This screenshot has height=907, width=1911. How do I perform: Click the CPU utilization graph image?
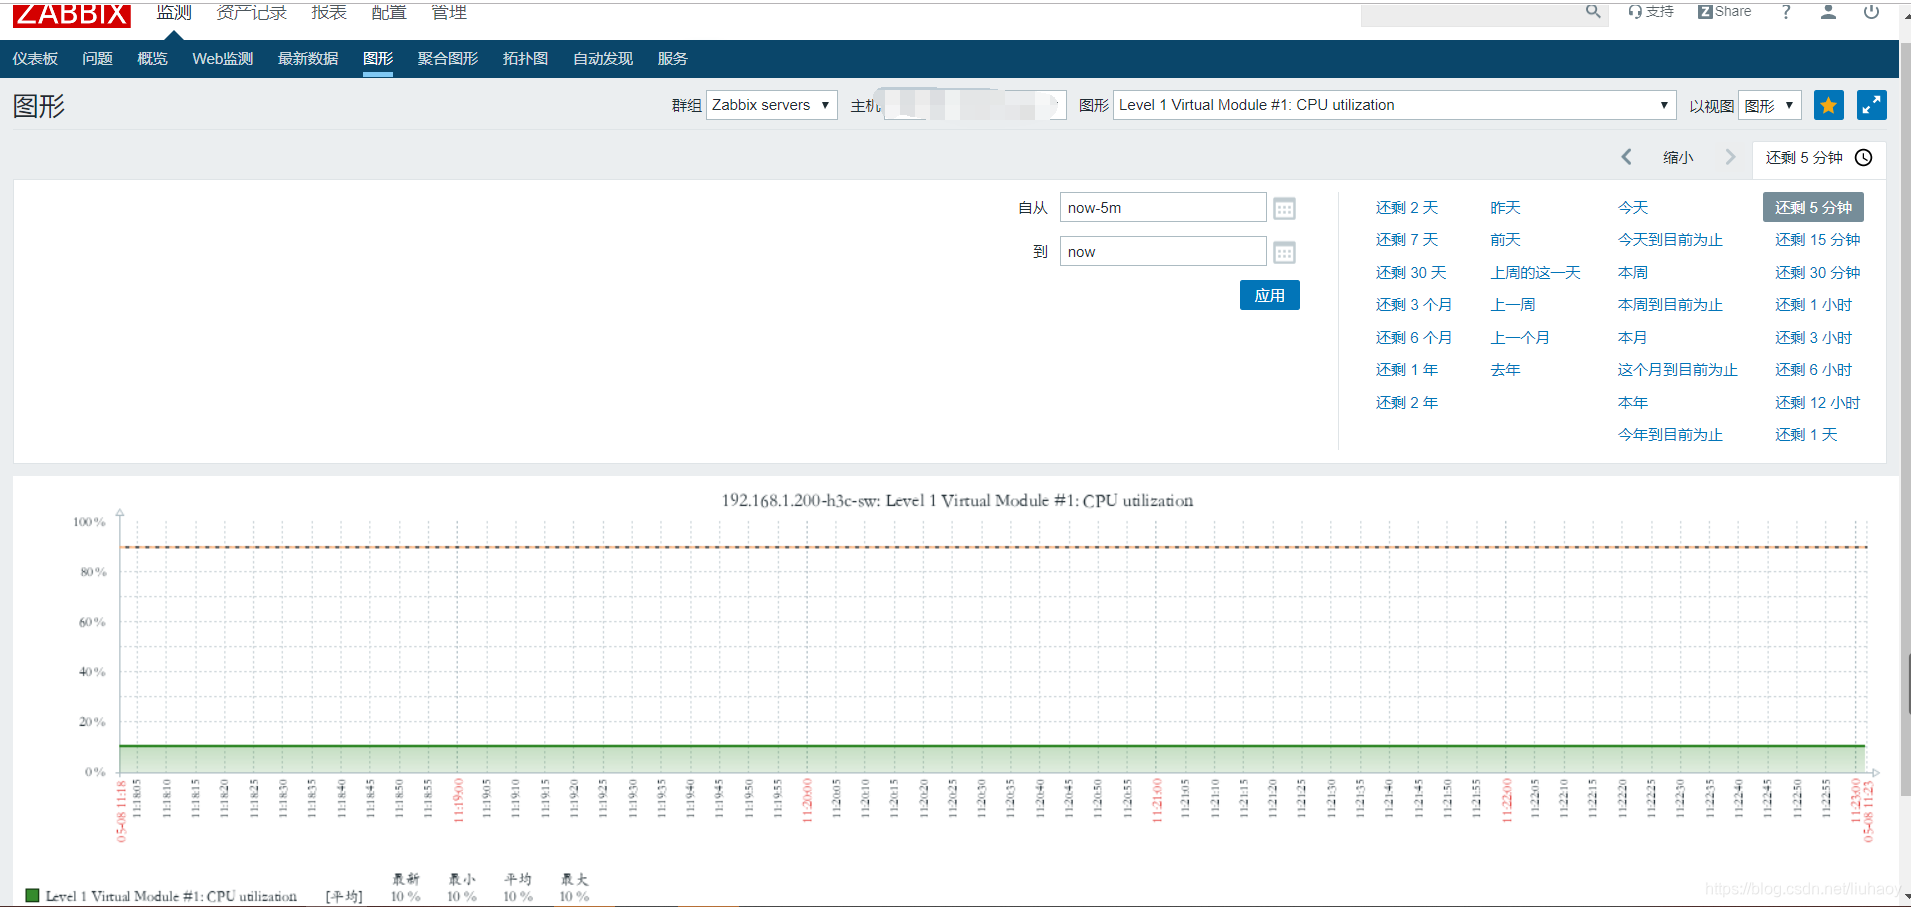click(x=955, y=690)
